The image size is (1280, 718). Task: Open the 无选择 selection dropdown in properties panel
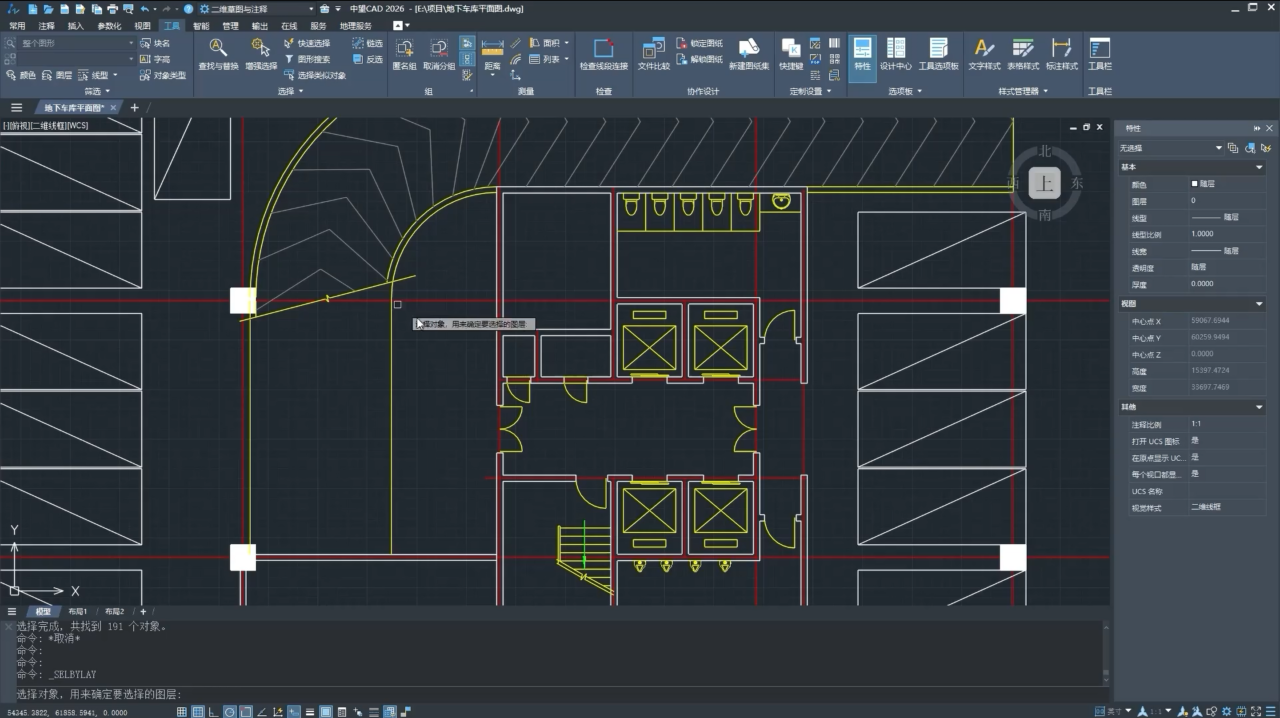(1171, 148)
